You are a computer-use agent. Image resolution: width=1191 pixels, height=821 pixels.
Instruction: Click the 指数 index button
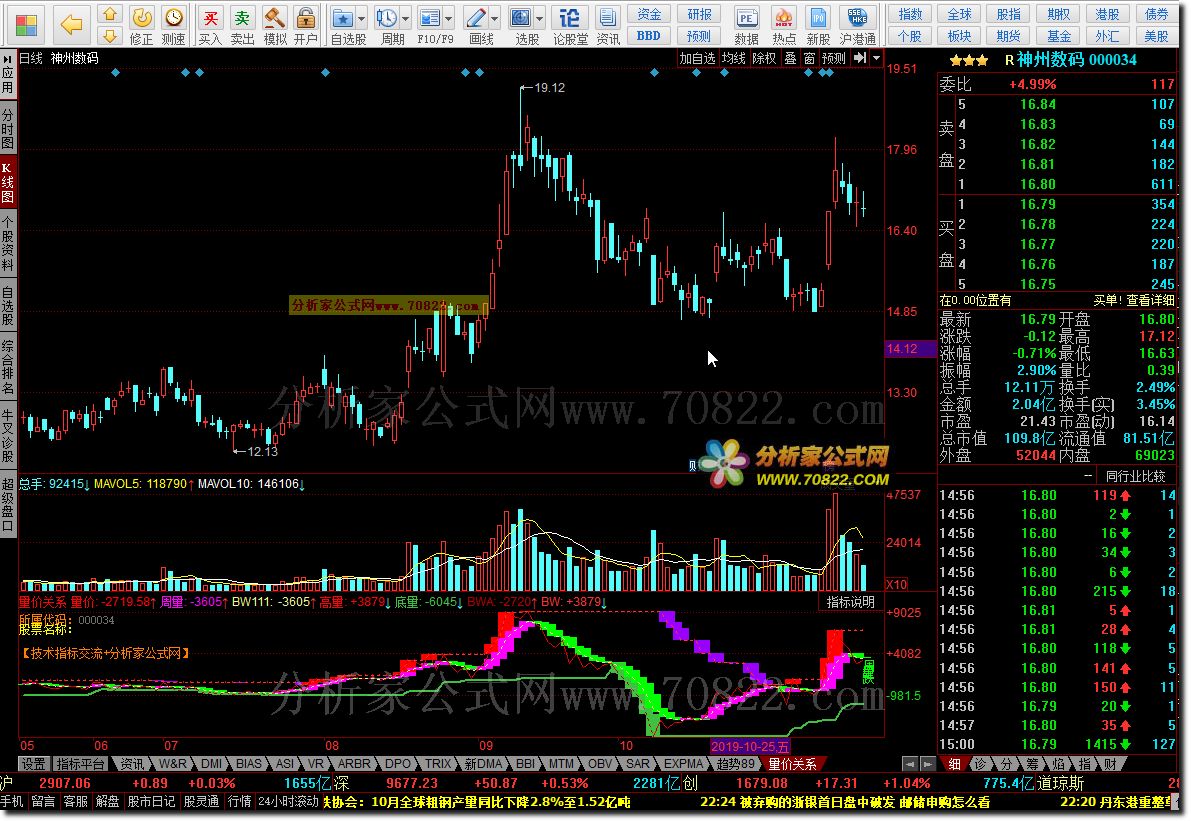click(910, 14)
